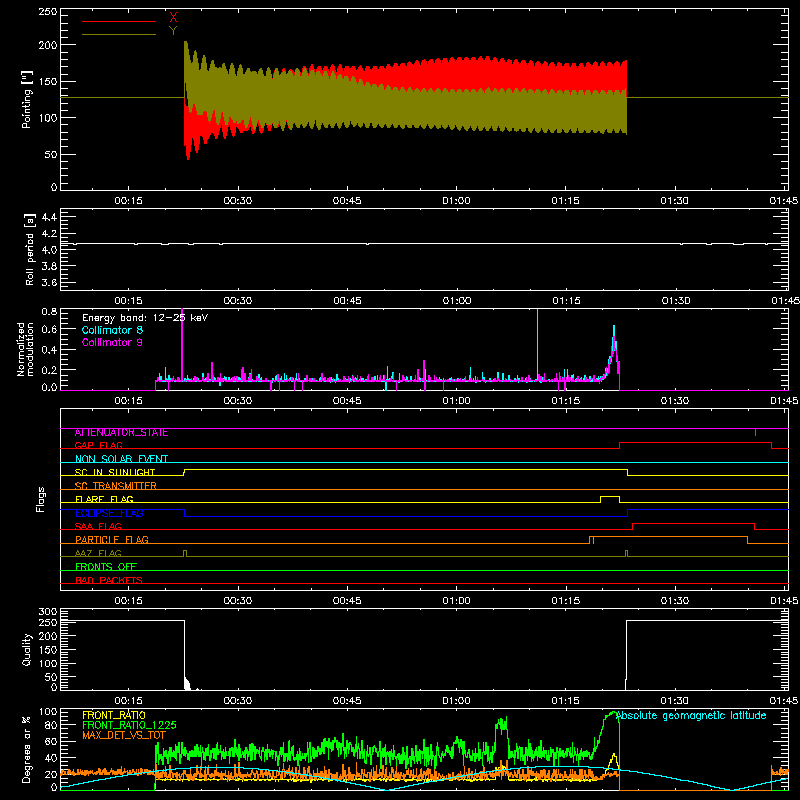The image size is (800, 800).
Task: Click the olive flag label below PARTICLE_FLAG
Action: pos(98,554)
